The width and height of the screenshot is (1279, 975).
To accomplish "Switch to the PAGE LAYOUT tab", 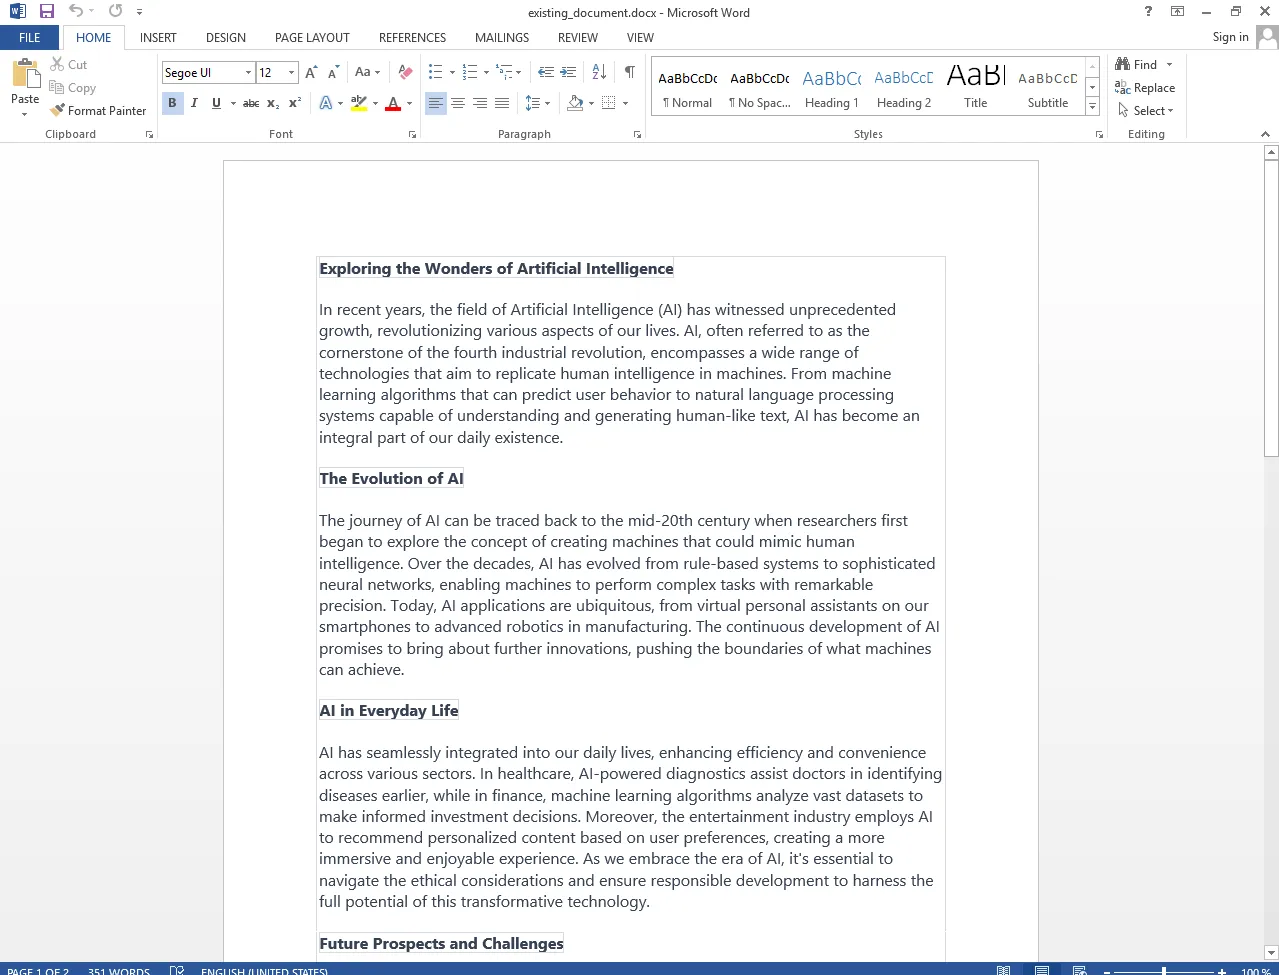I will pos(312,38).
